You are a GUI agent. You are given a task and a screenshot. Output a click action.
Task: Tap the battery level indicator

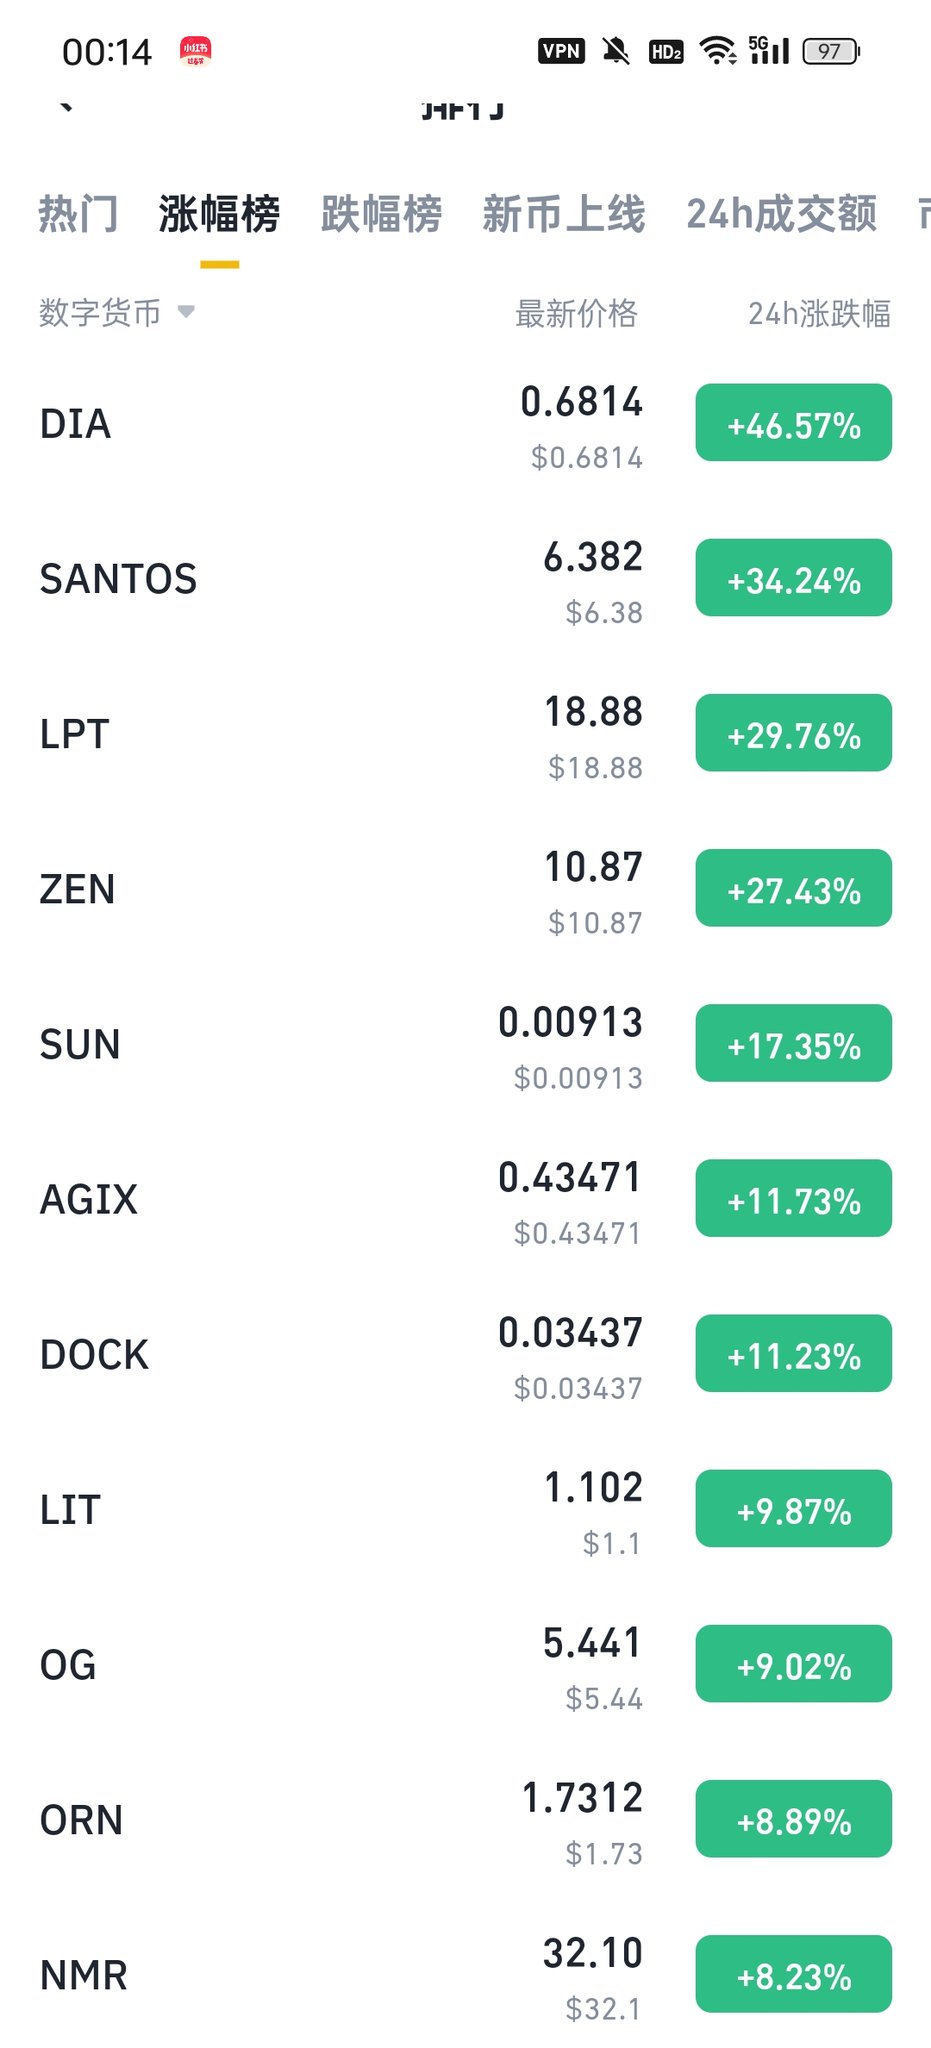click(x=831, y=51)
